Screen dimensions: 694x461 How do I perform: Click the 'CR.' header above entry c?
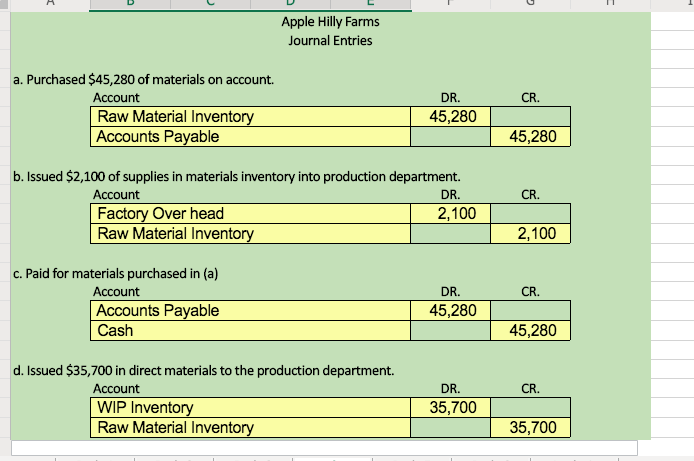pyautogui.click(x=530, y=292)
